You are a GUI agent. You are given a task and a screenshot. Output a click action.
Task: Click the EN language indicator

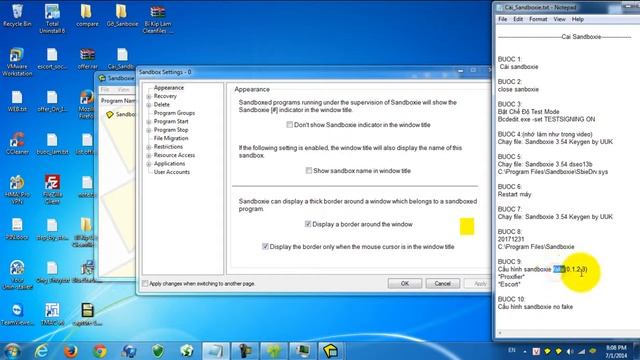511,350
